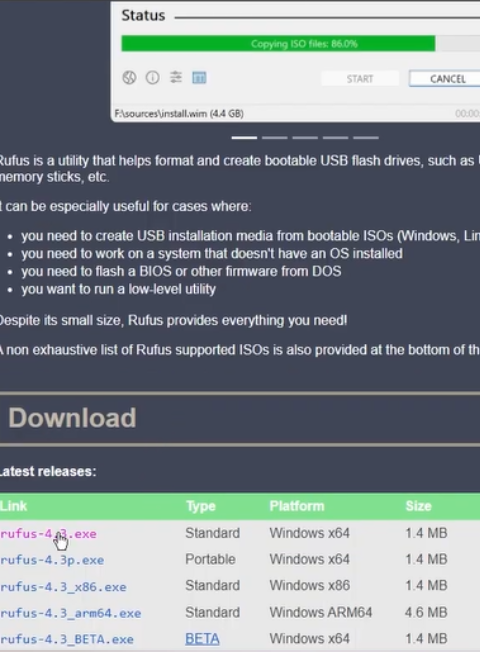Click the Copying ISO files progress bar
The height and width of the screenshot is (652, 480).
point(301,44)
